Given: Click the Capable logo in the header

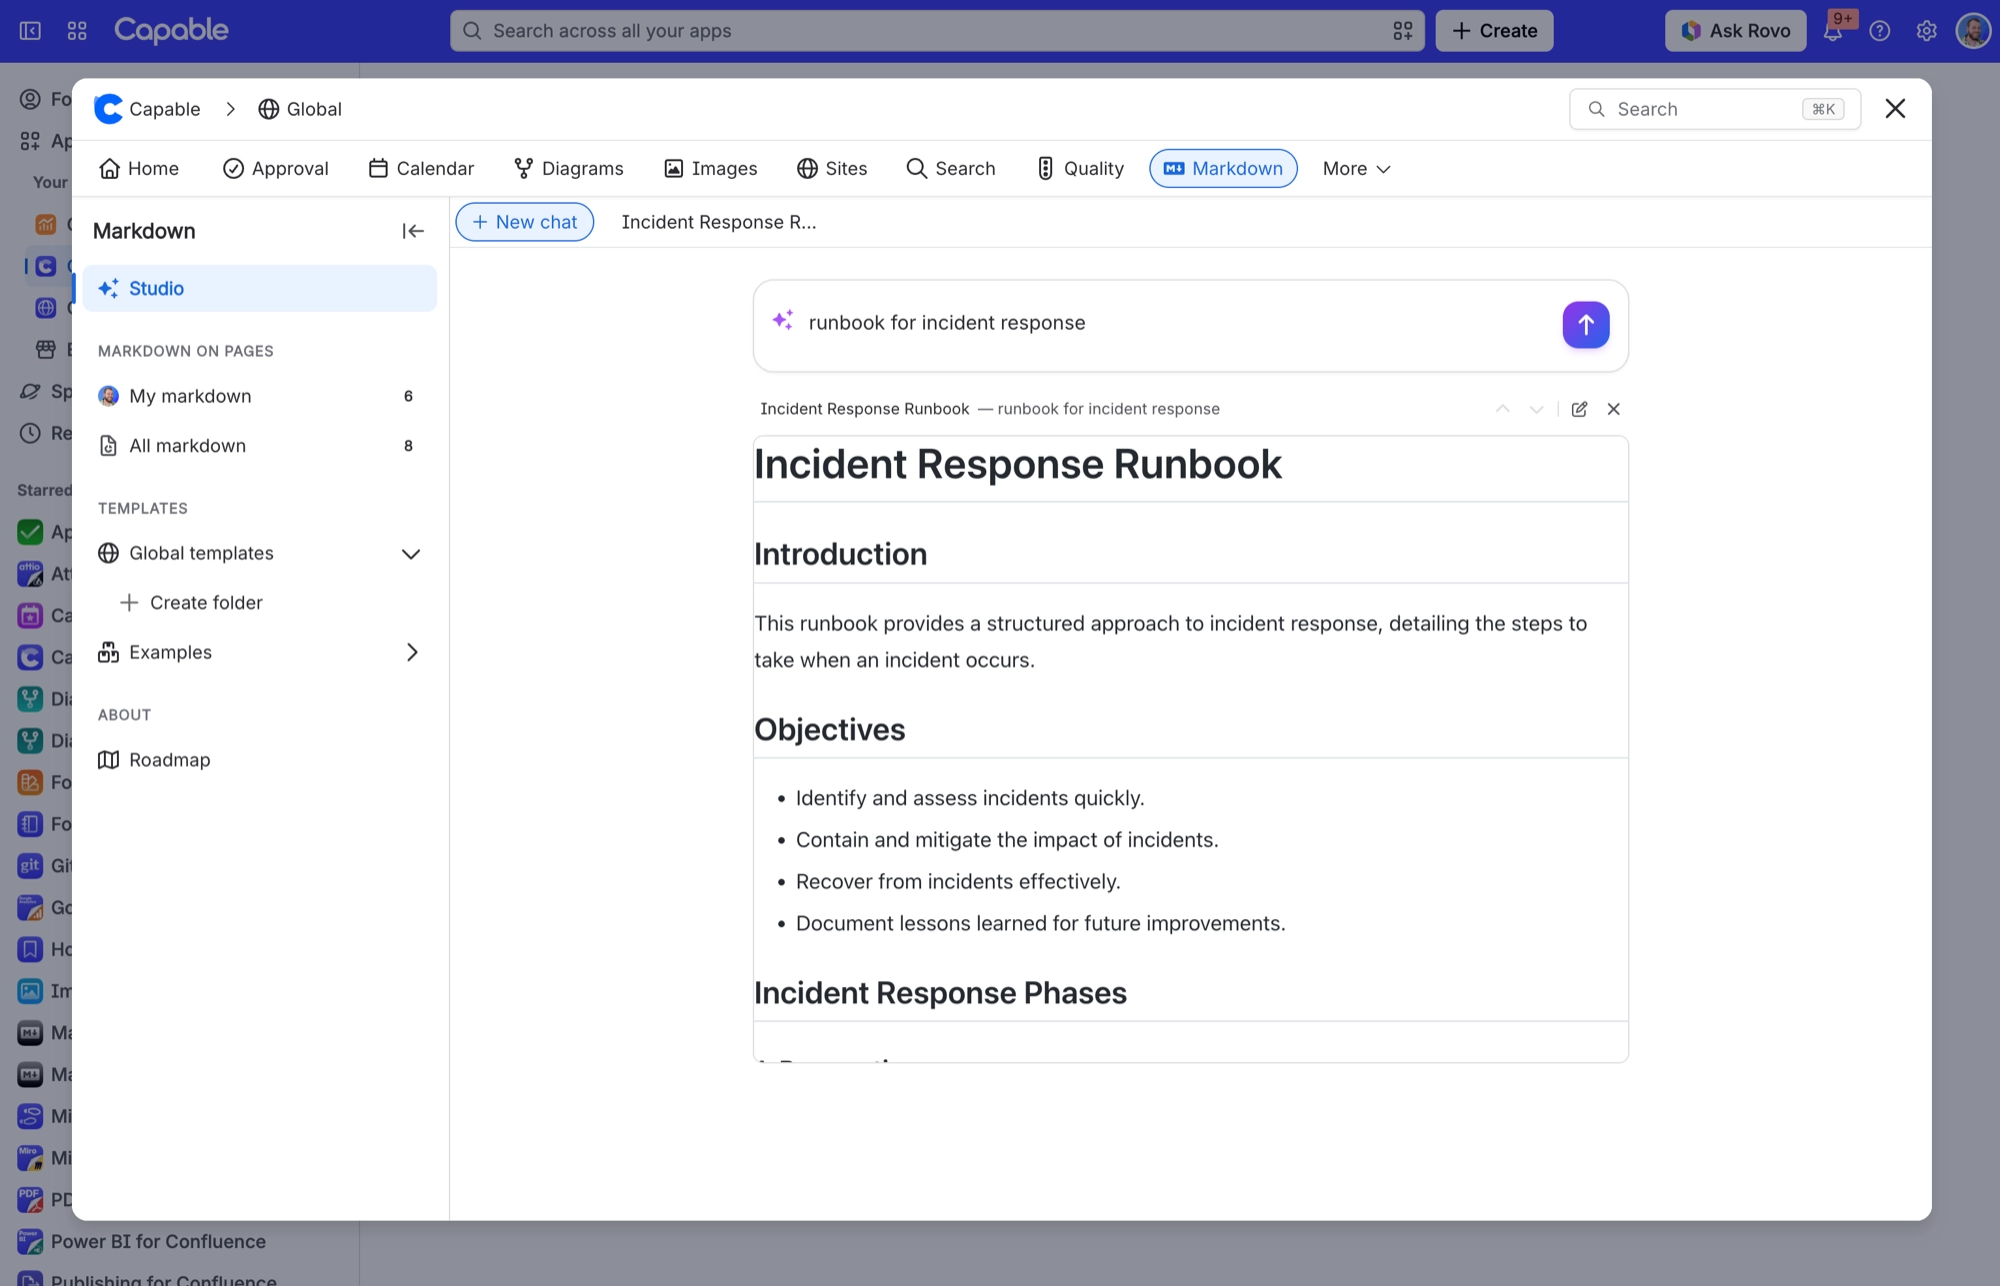Looking at the screenshot, I should click(171, 30).
